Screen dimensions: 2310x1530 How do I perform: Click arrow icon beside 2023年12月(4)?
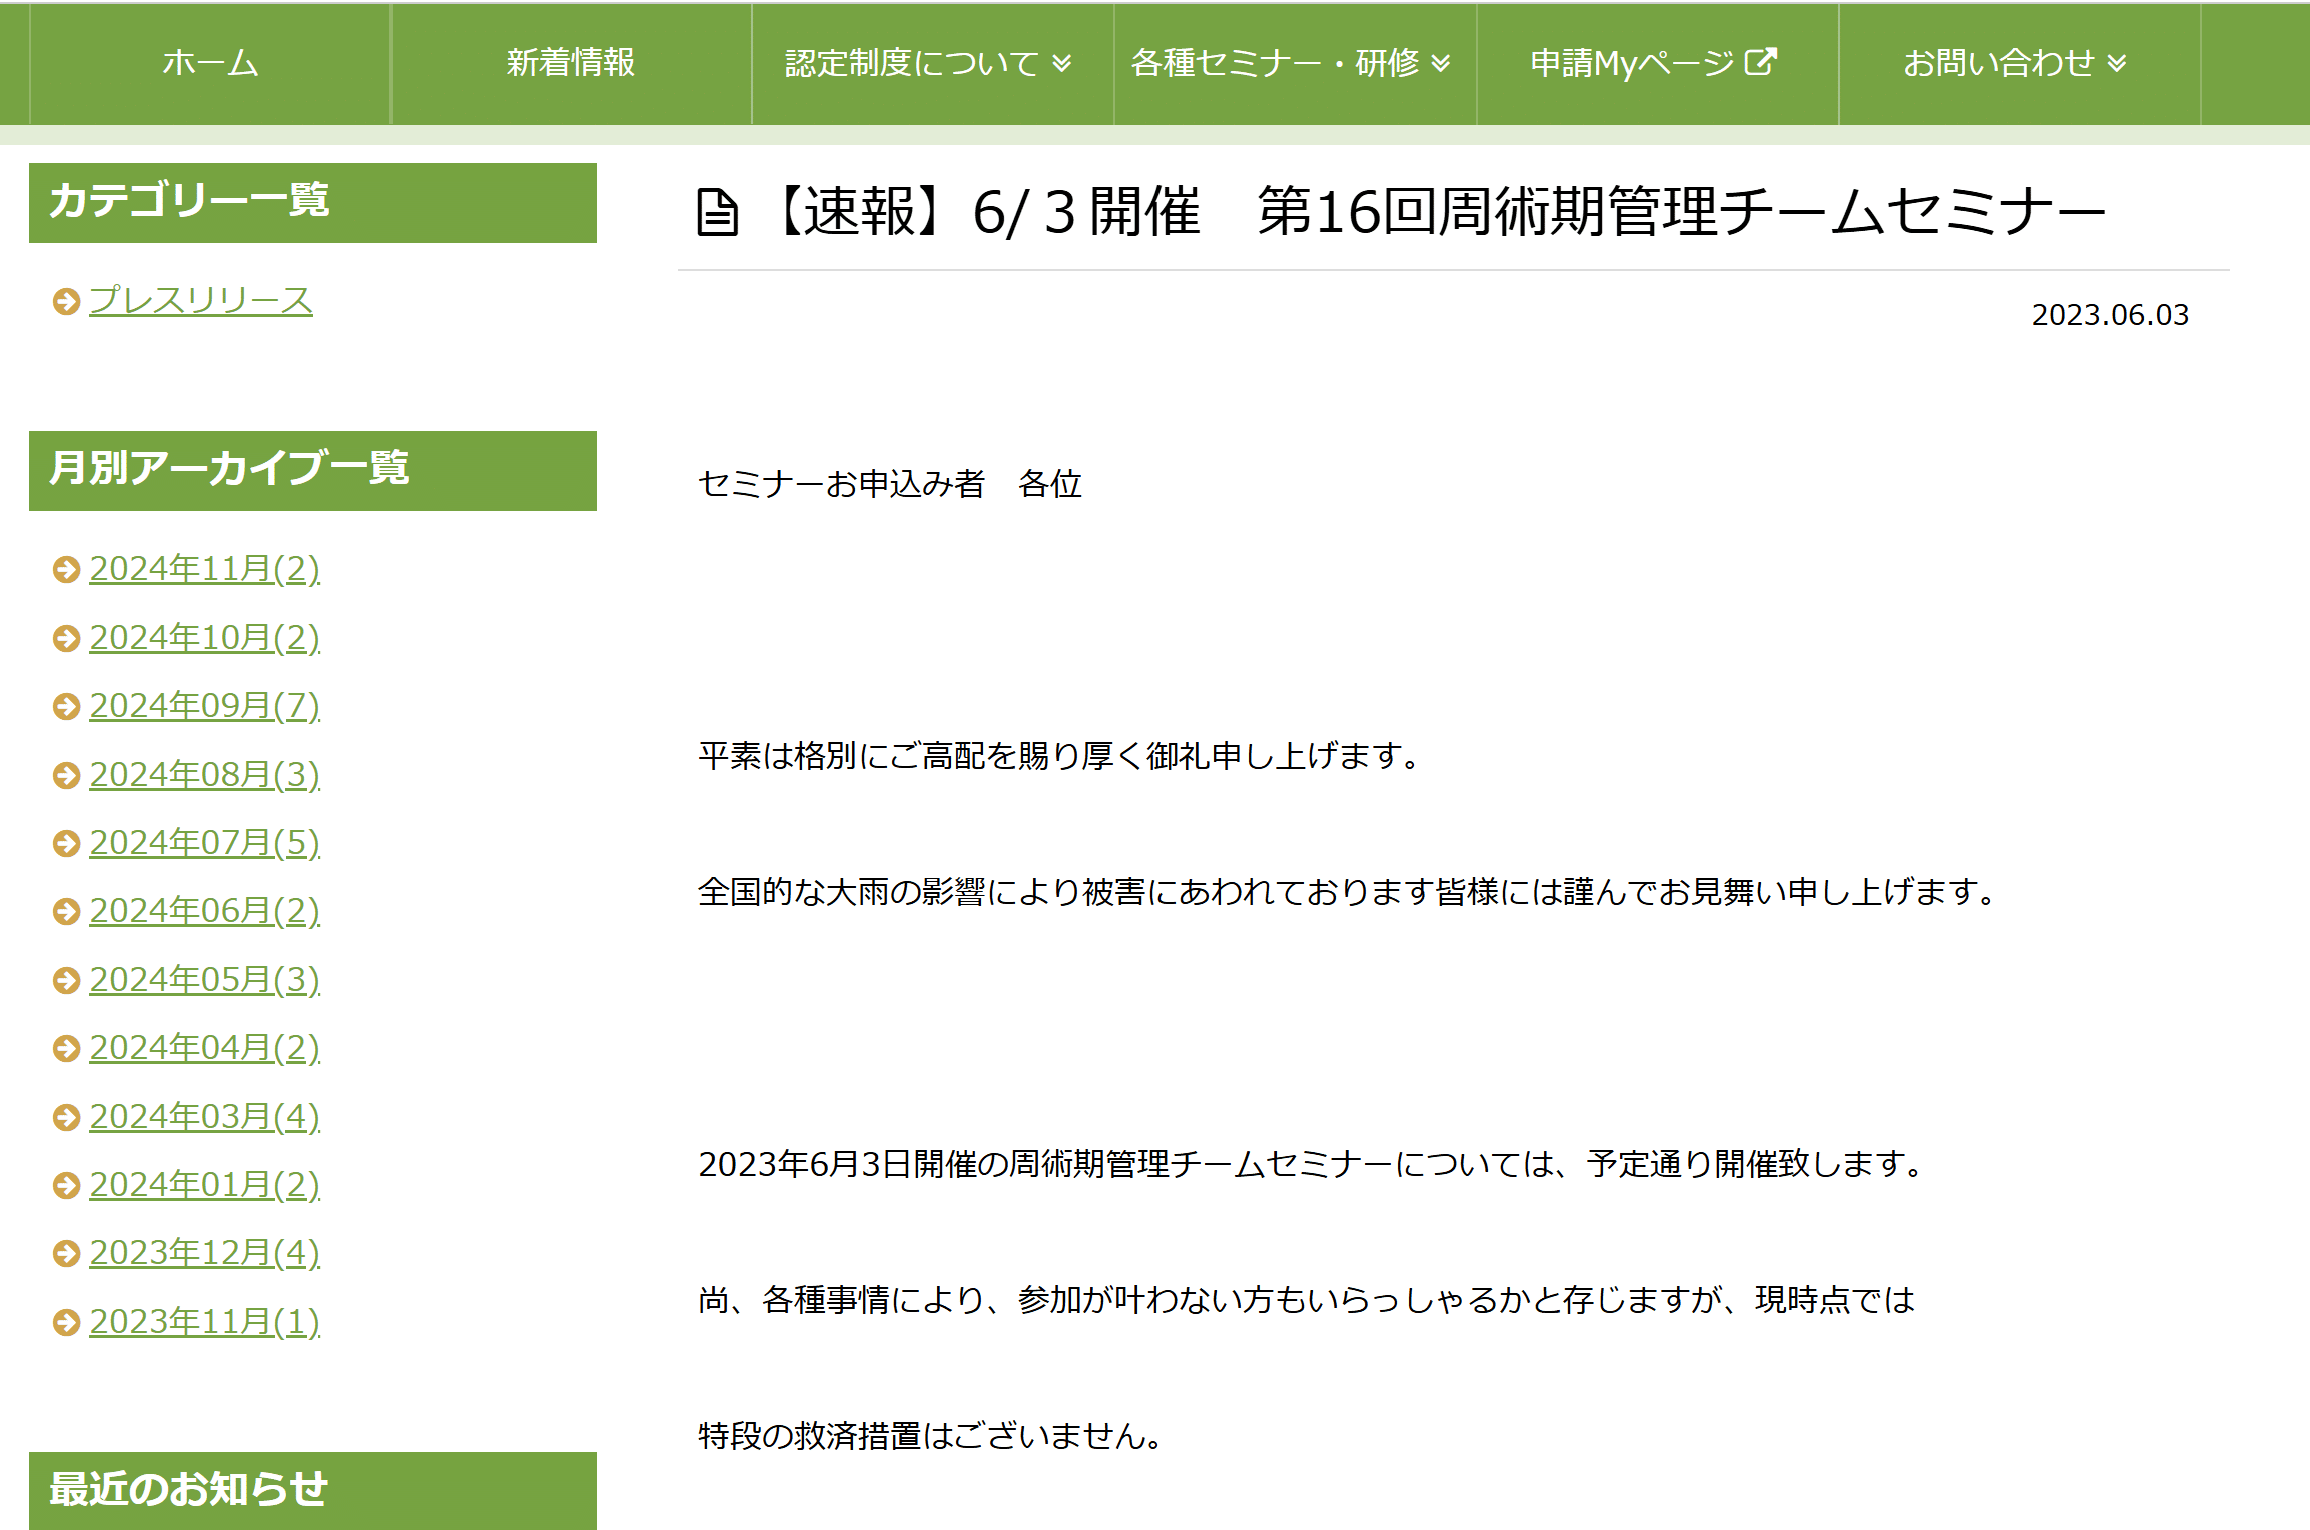66,1253
